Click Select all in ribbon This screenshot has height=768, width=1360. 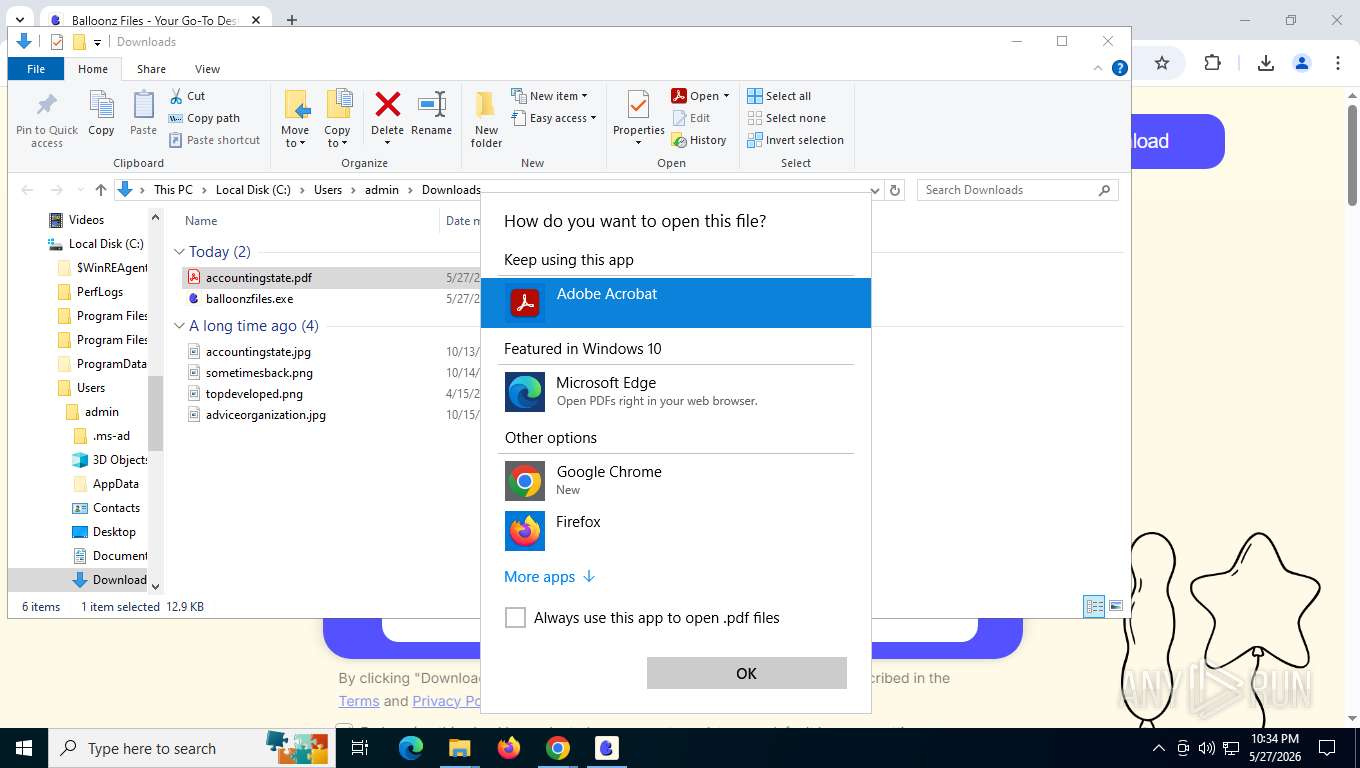coord(779,96)
